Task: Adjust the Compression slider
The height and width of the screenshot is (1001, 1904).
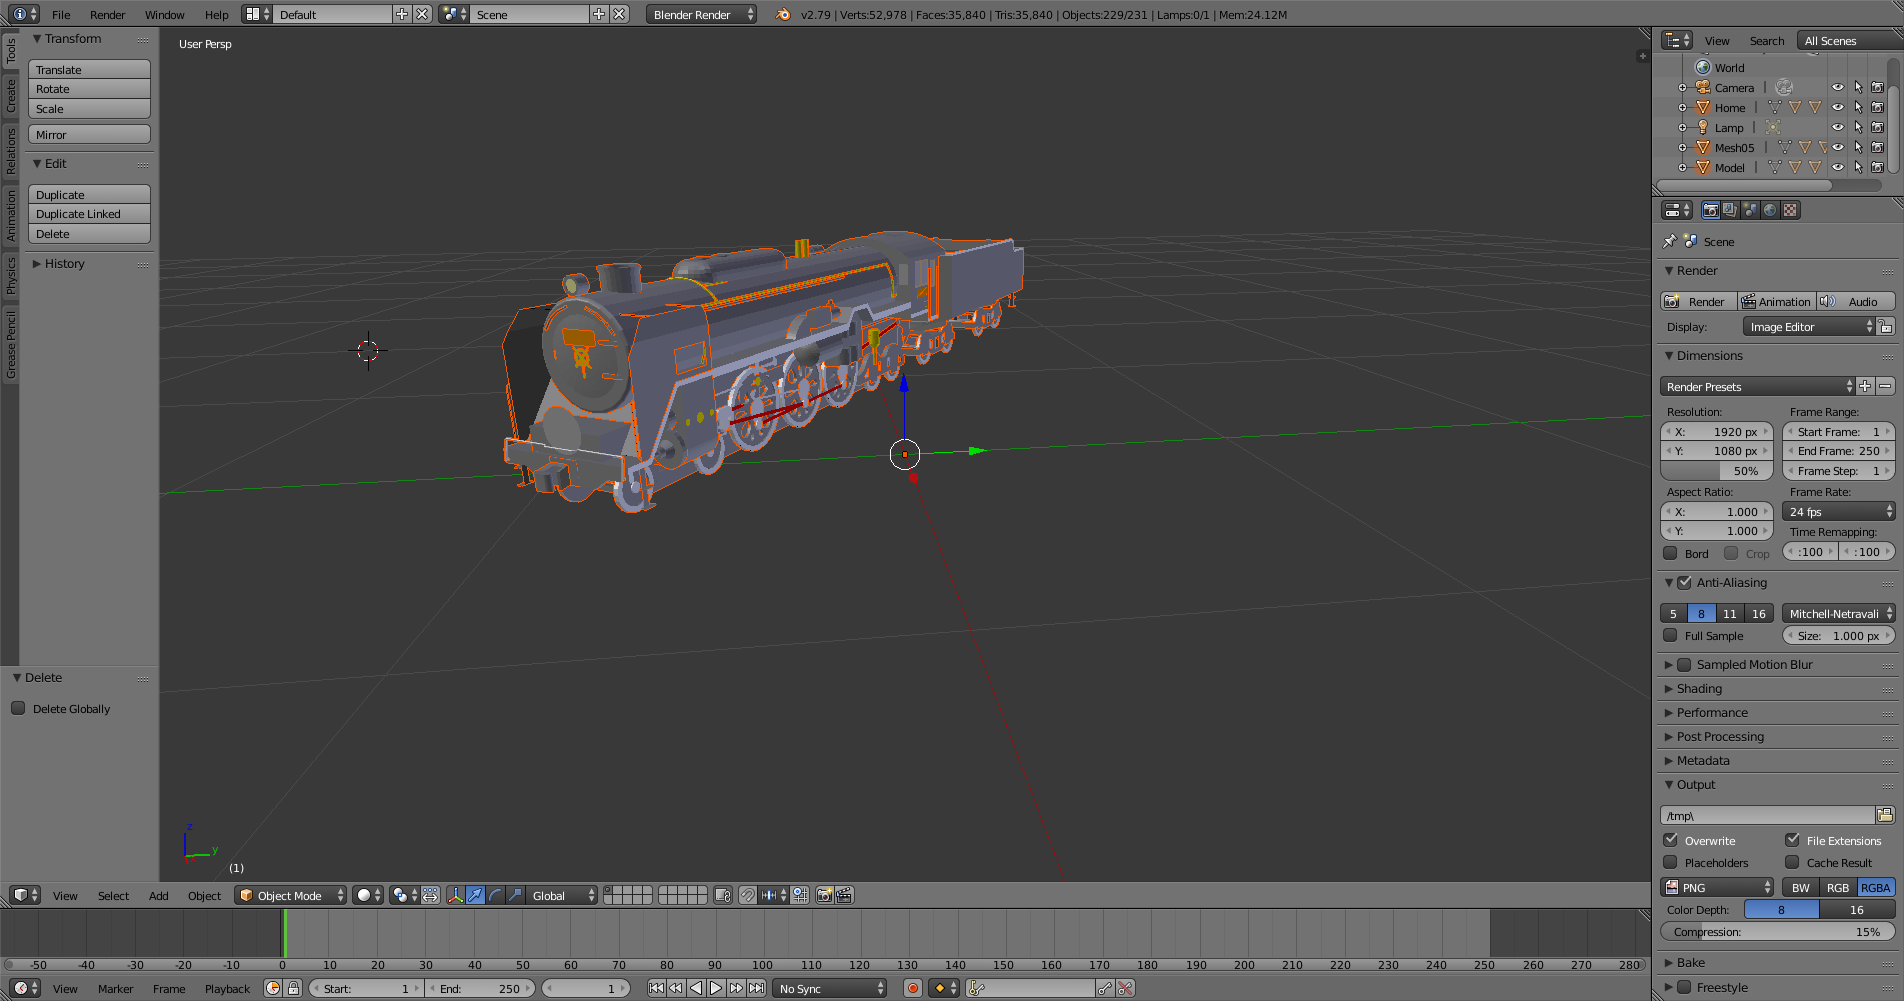Action: coord(1777,931)
